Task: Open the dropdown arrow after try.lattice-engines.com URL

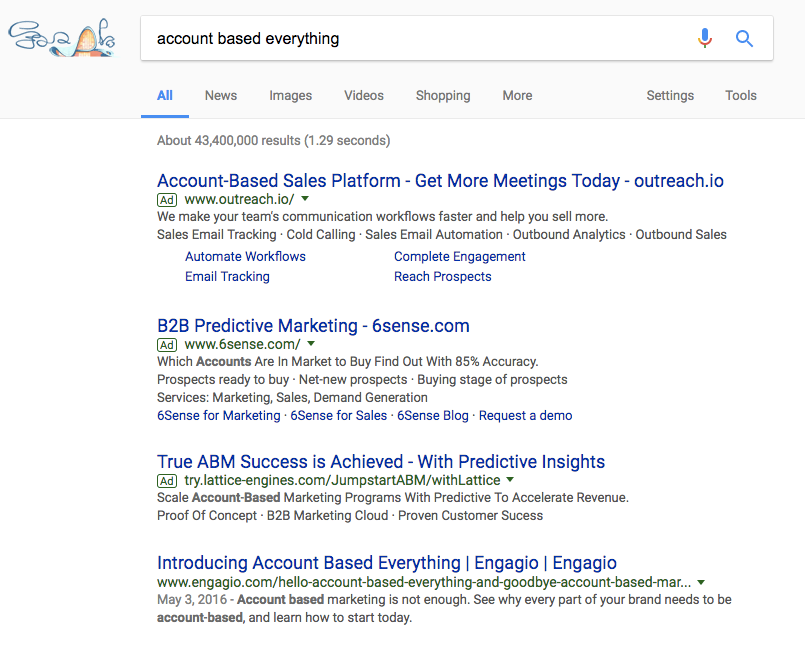Action: click(x=510, y=479)
